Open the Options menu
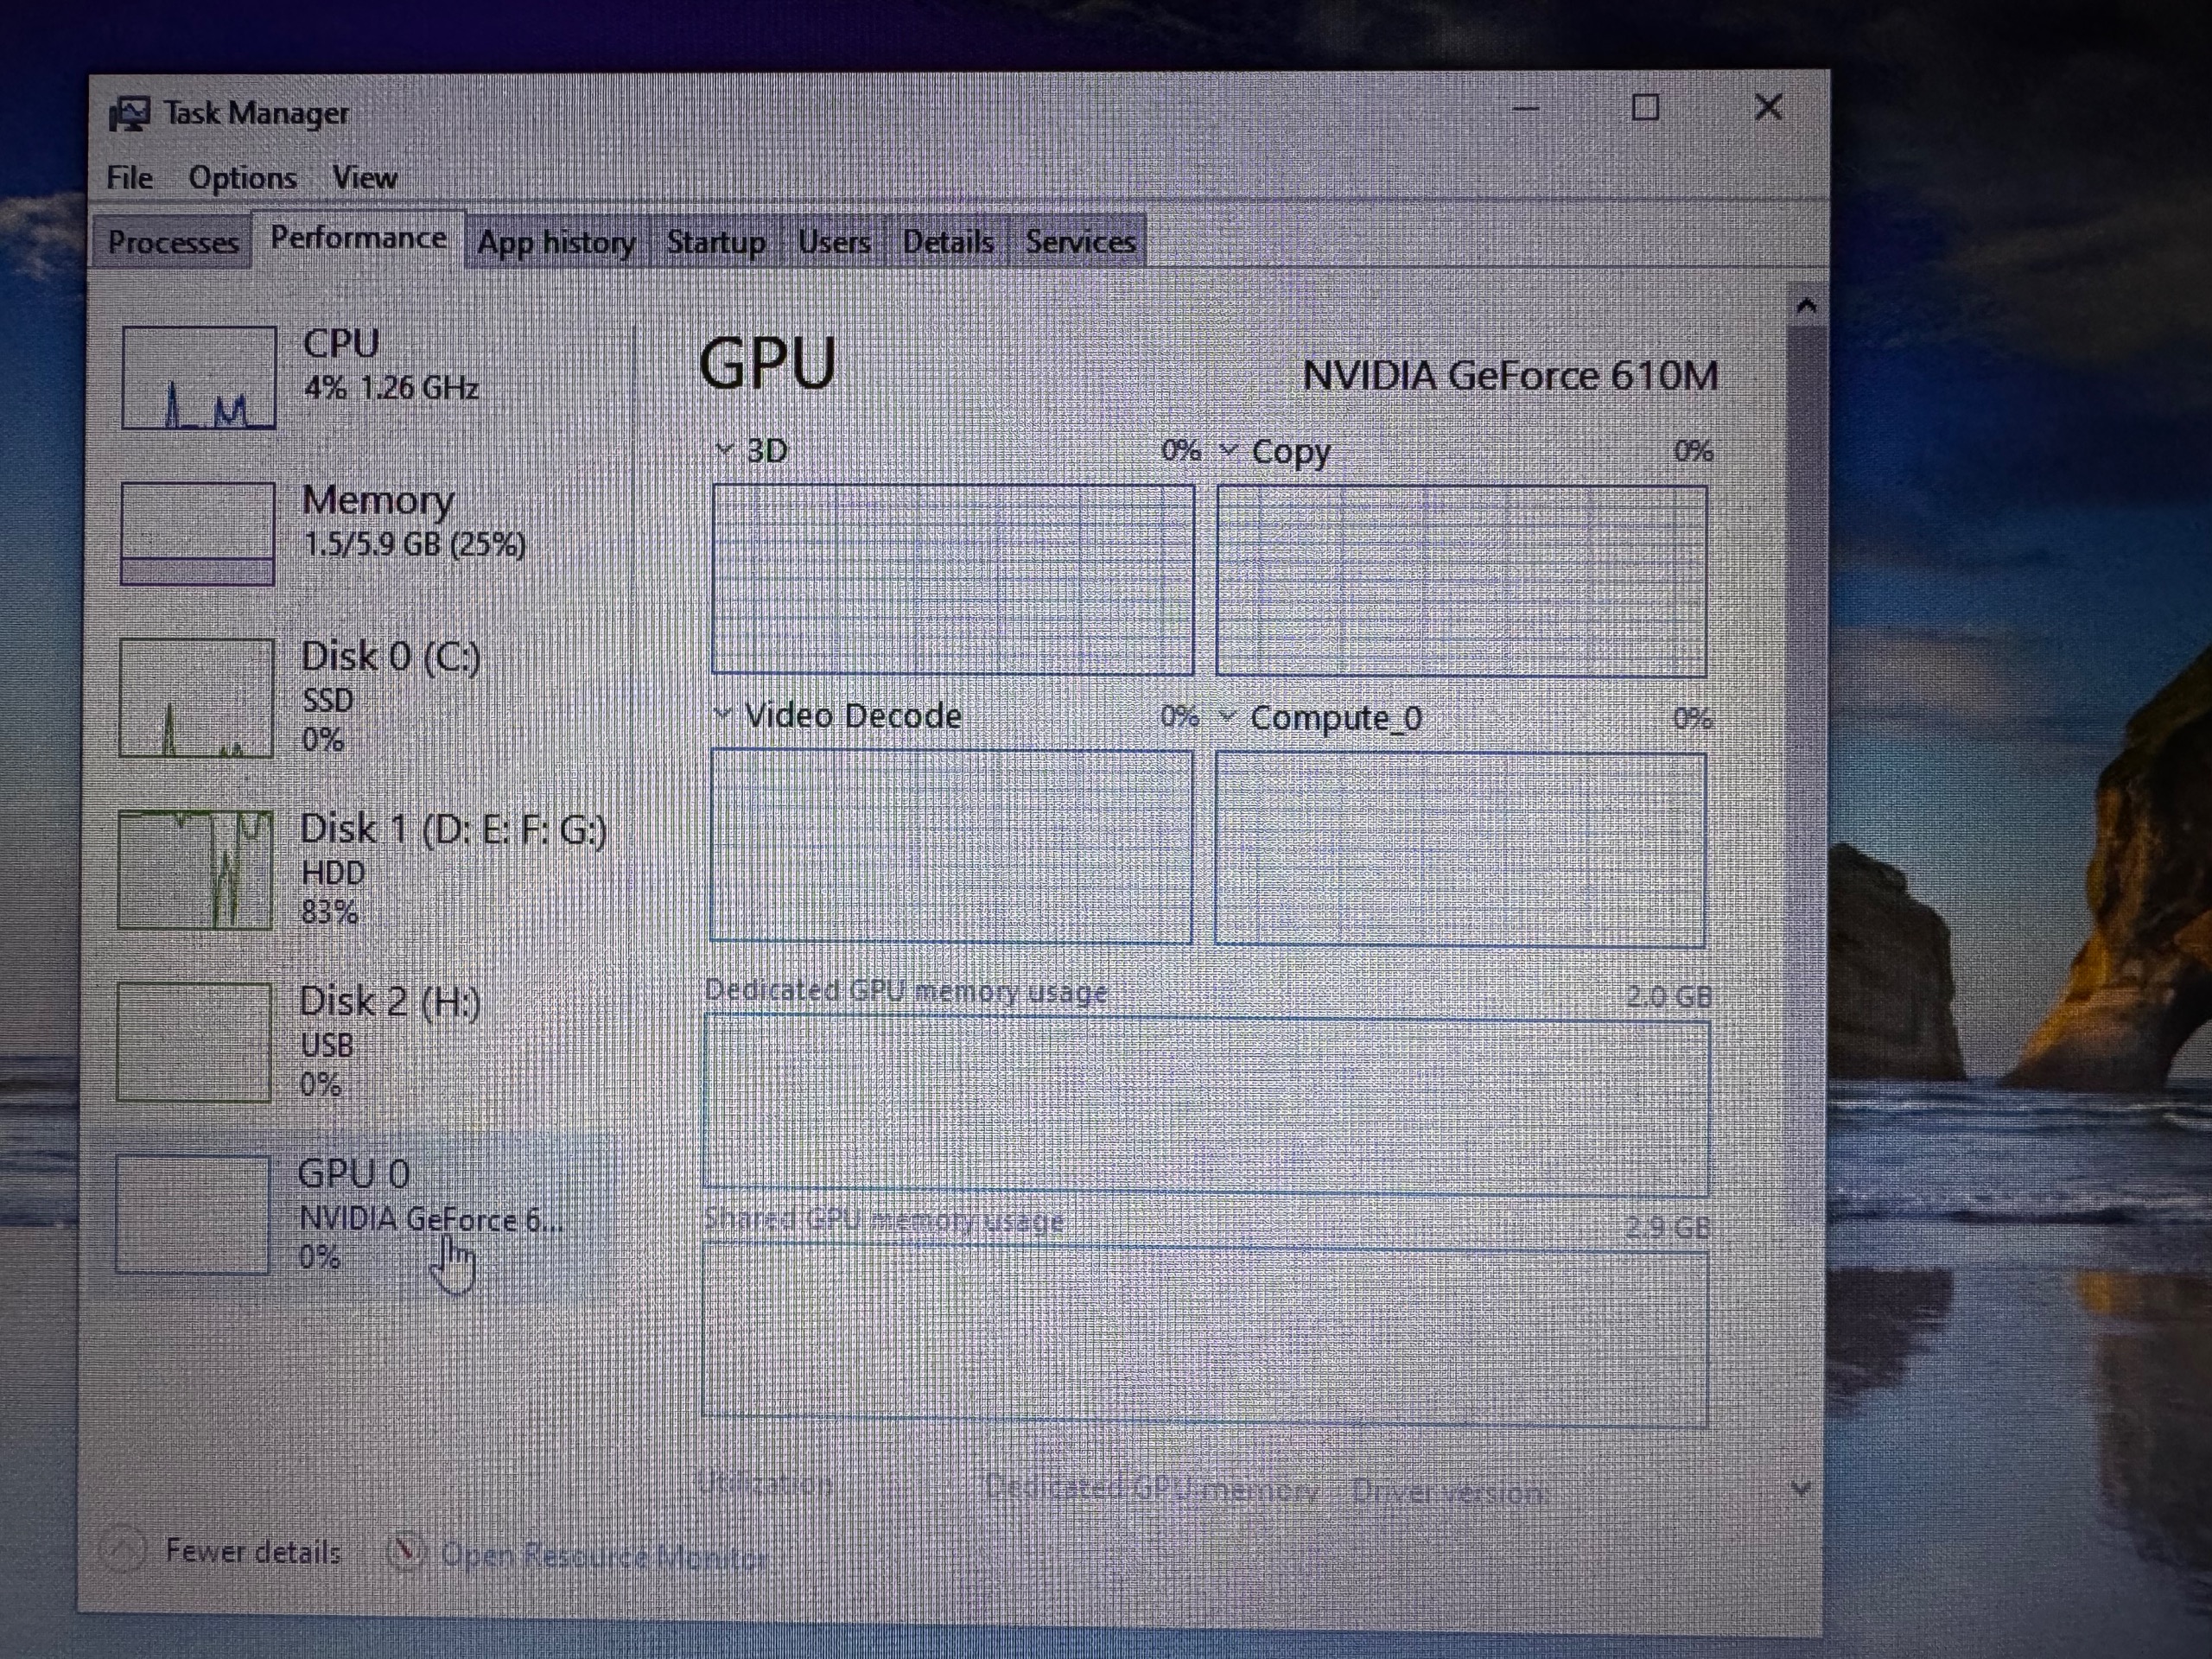This screenshot has height=1659, width=2212. pyautogui.click(x=243, y=178)
